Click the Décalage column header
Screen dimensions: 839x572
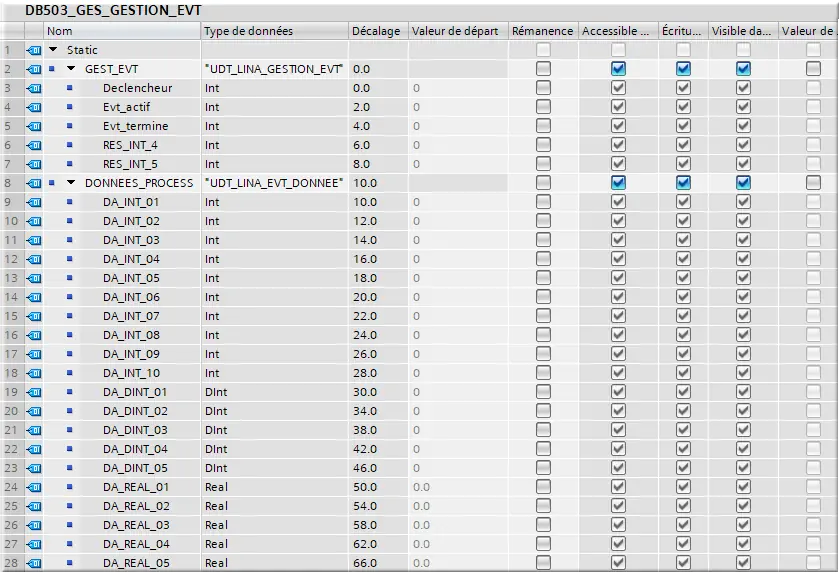tap(378, 31)
